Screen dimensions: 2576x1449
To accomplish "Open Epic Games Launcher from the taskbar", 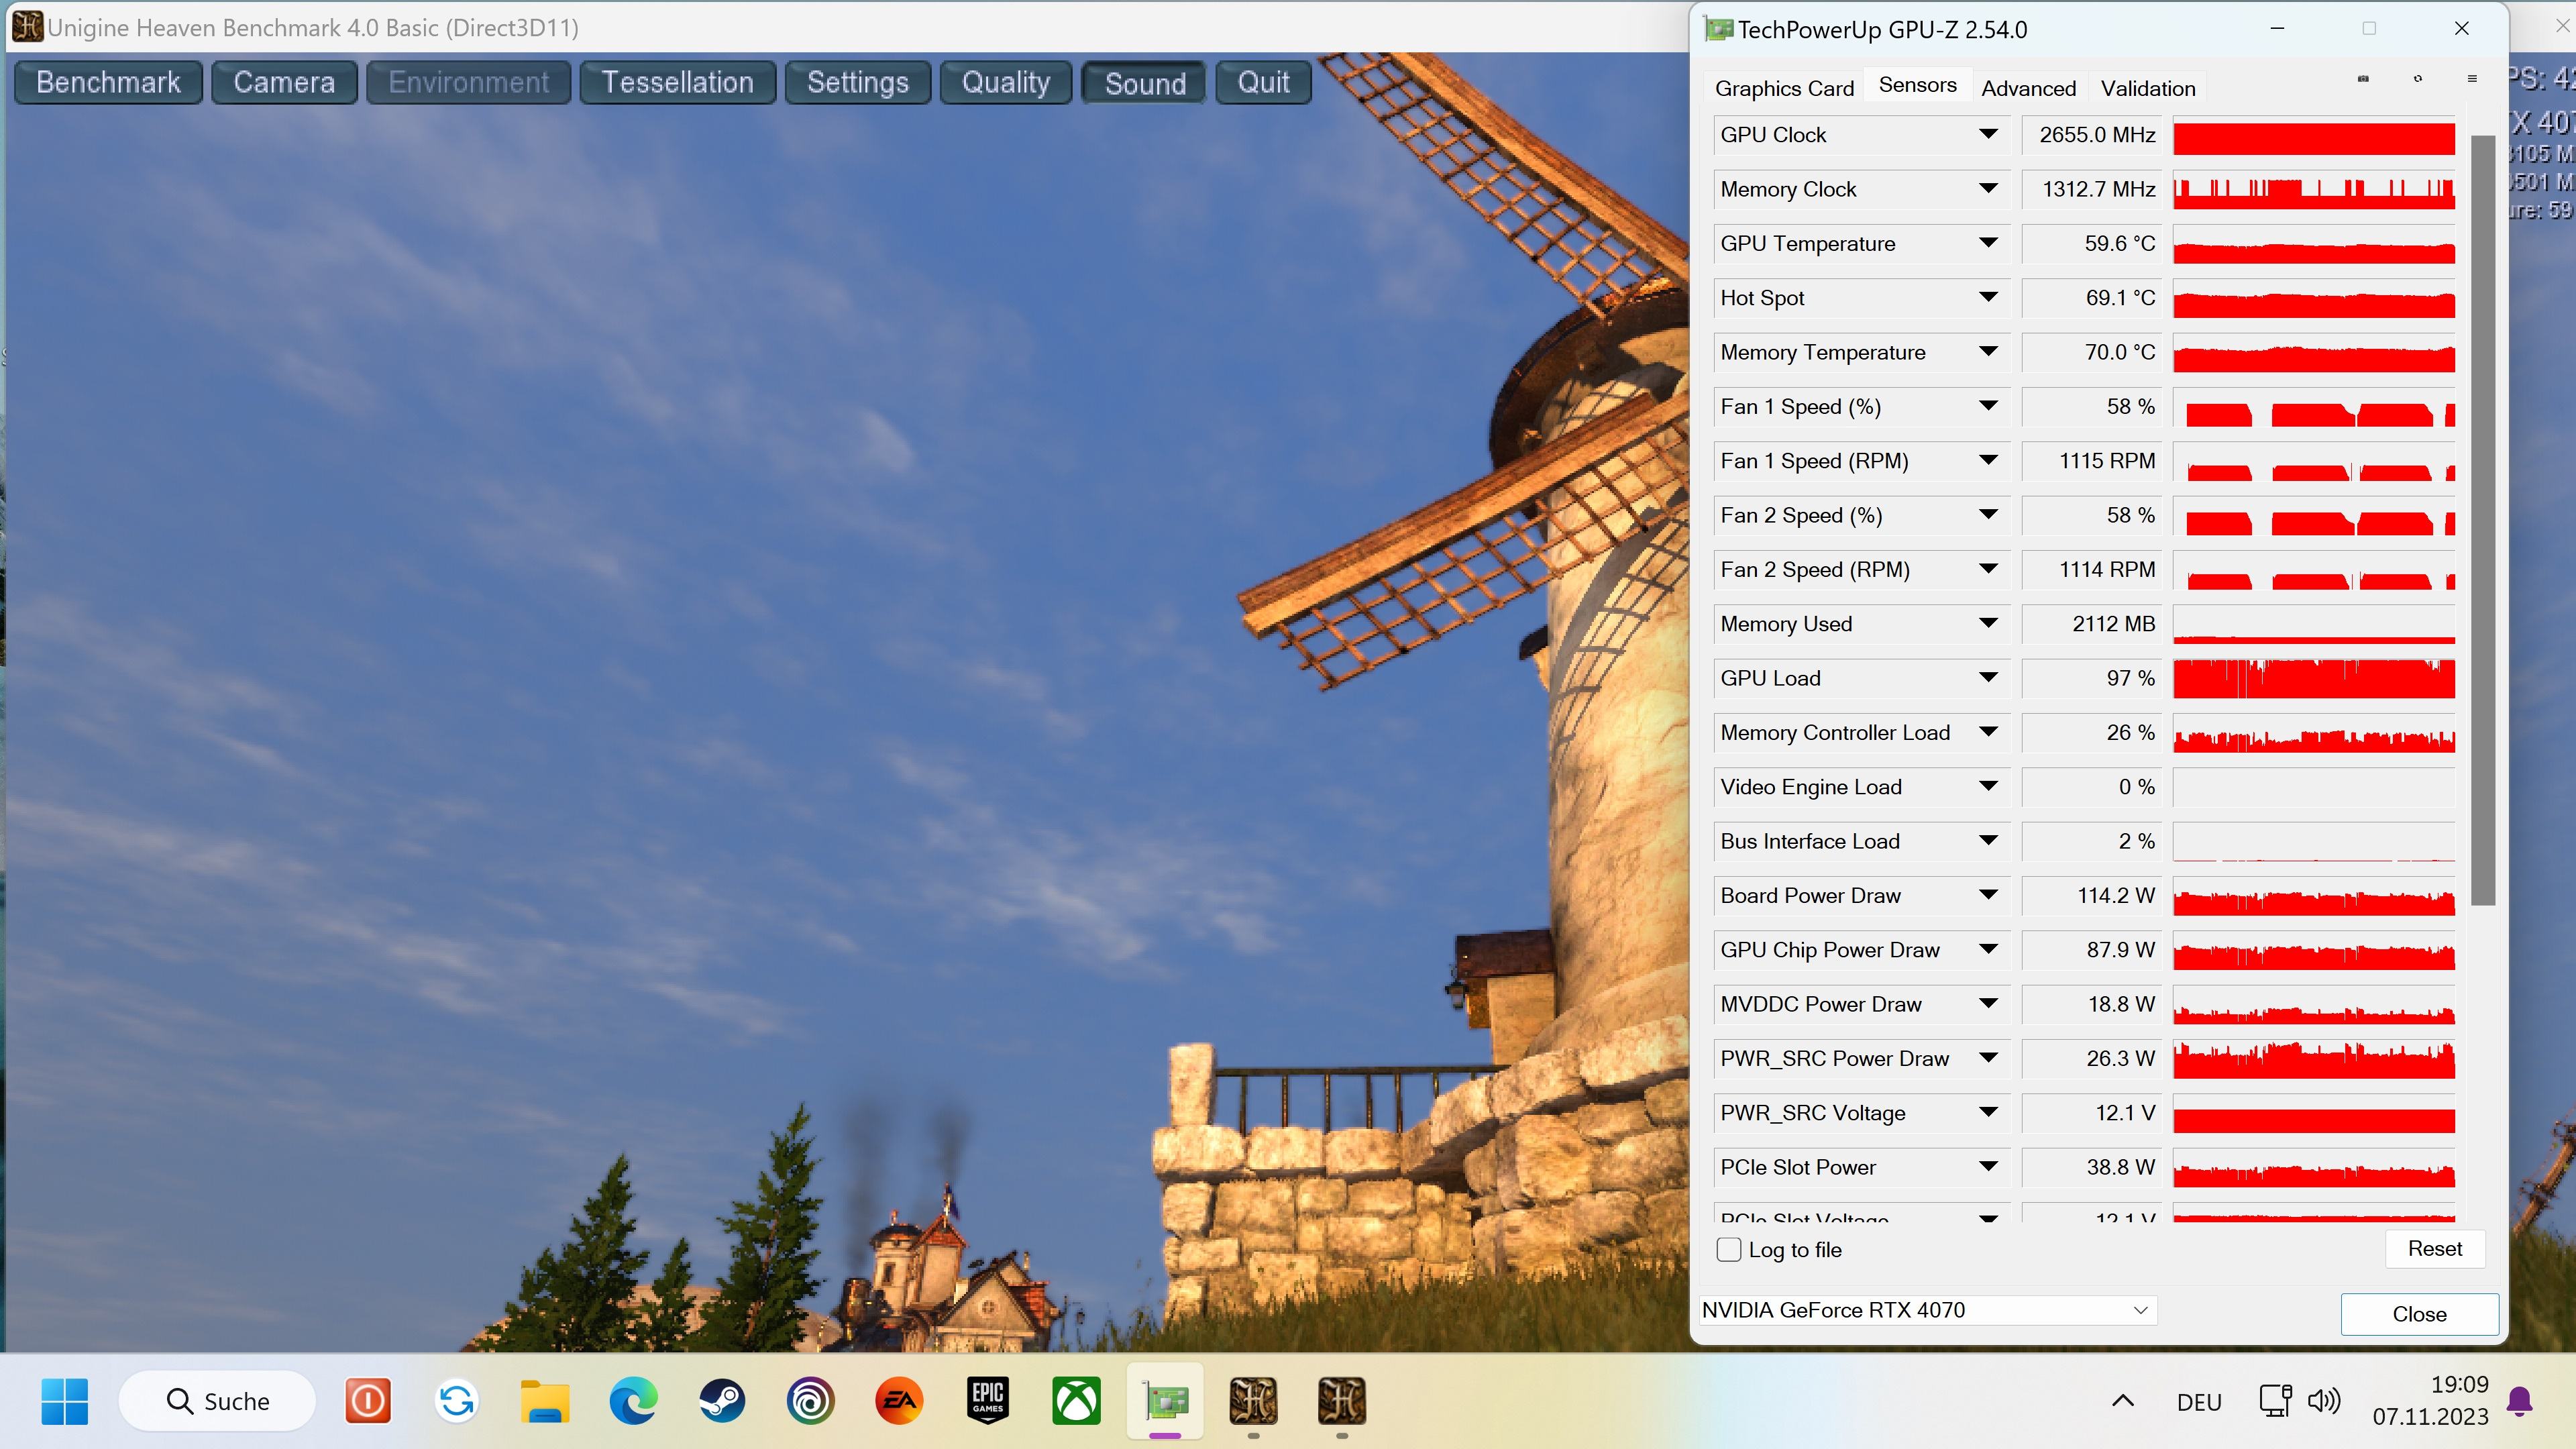I will pos(988,1401).
